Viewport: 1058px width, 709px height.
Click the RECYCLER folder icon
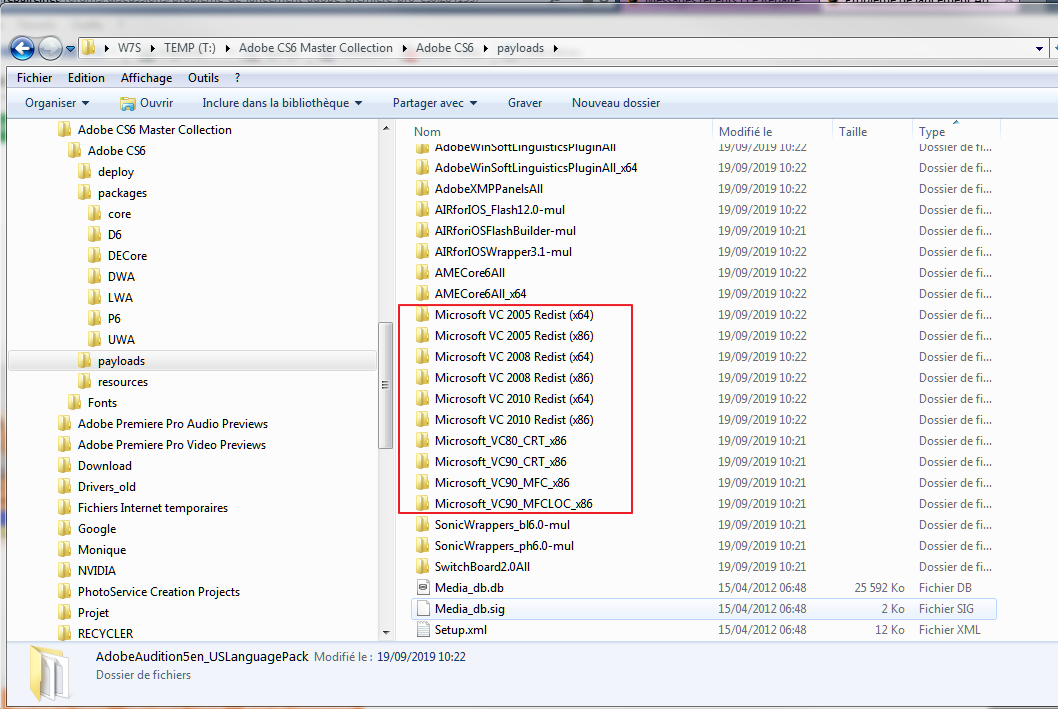pyautogui.click(x=65, y=633)
